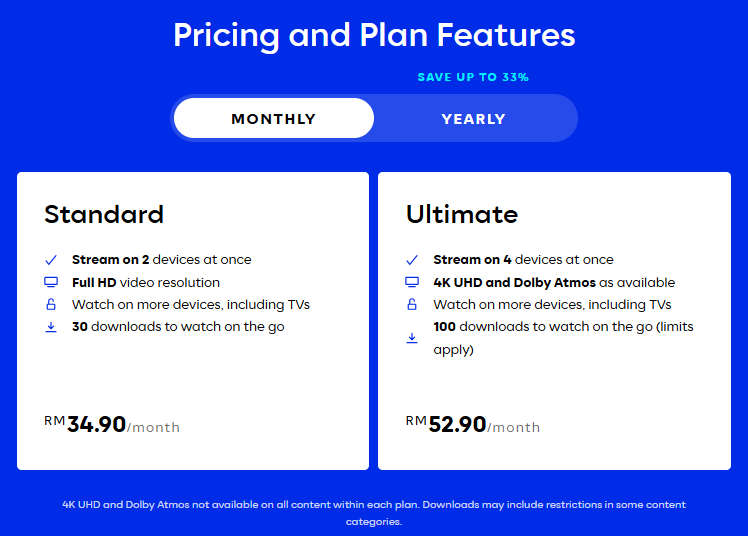Choose the Ultimate plan heading
748x536 pixels.
(462, 214)
